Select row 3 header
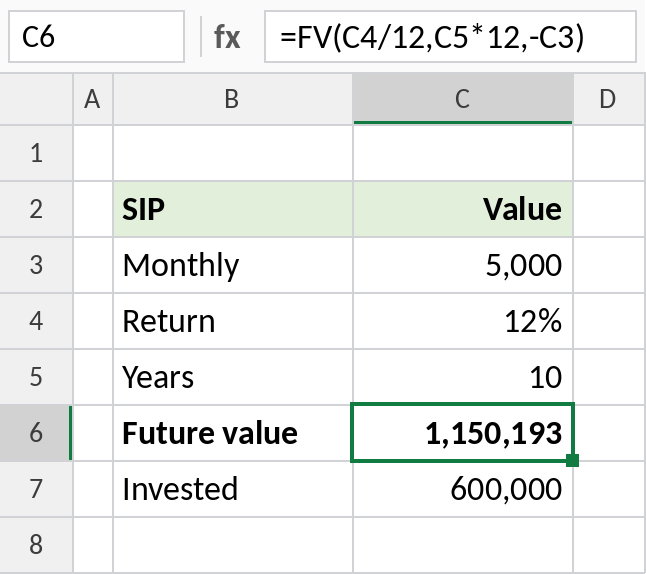Image resolution: width=646 pixels, height=574 pixels. pos(36,265)
